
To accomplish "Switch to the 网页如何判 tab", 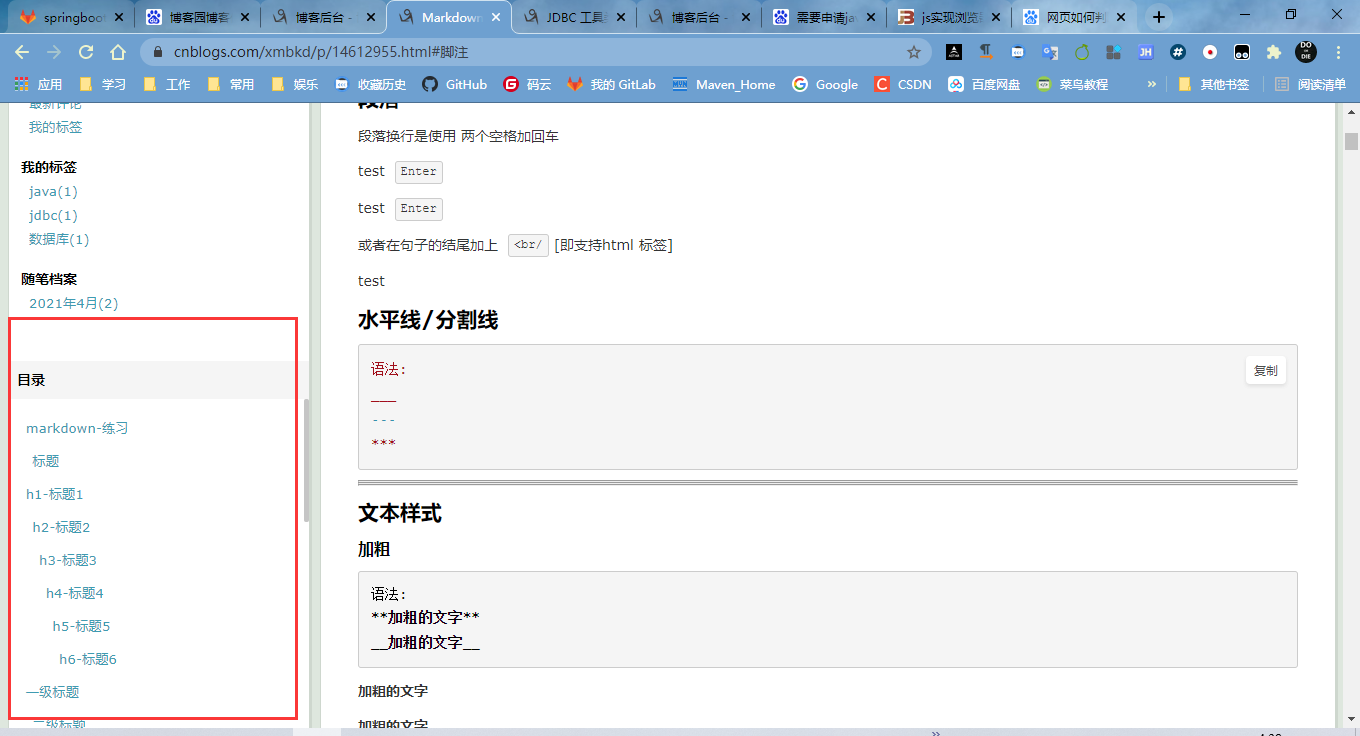I will coord(1075,17).
